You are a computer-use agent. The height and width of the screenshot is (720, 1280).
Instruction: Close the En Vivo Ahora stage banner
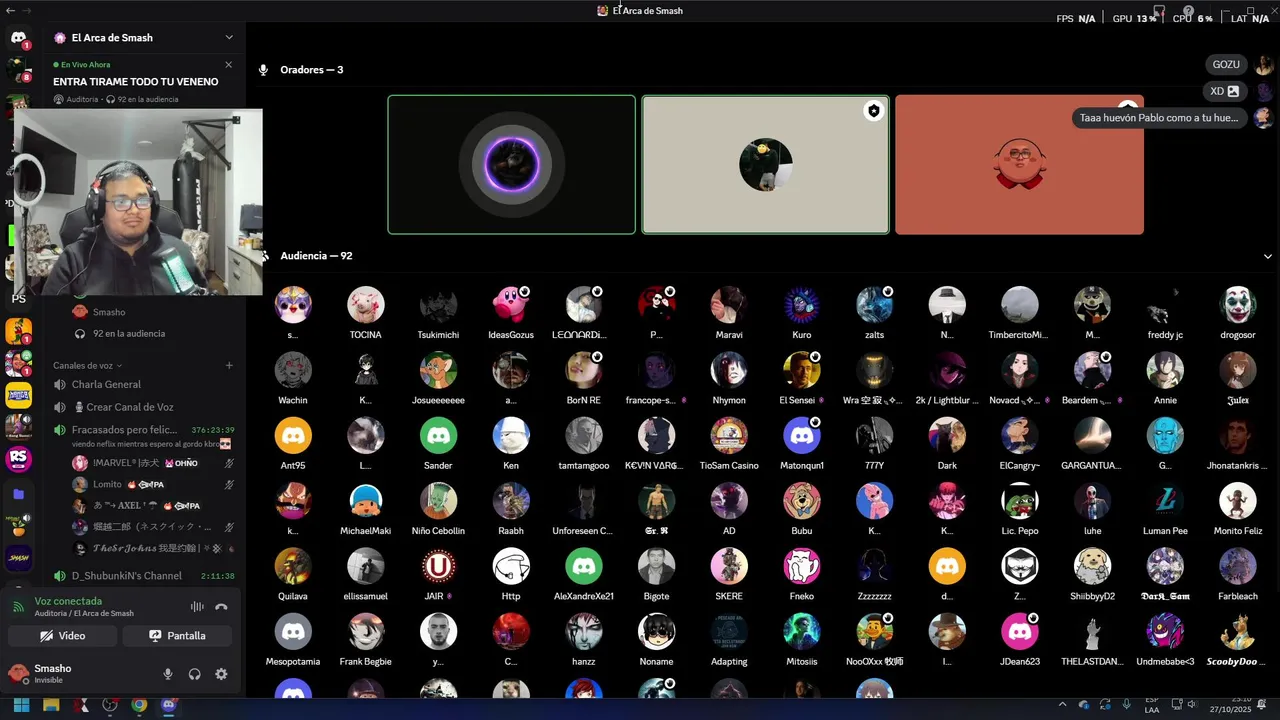pos(228,65)
